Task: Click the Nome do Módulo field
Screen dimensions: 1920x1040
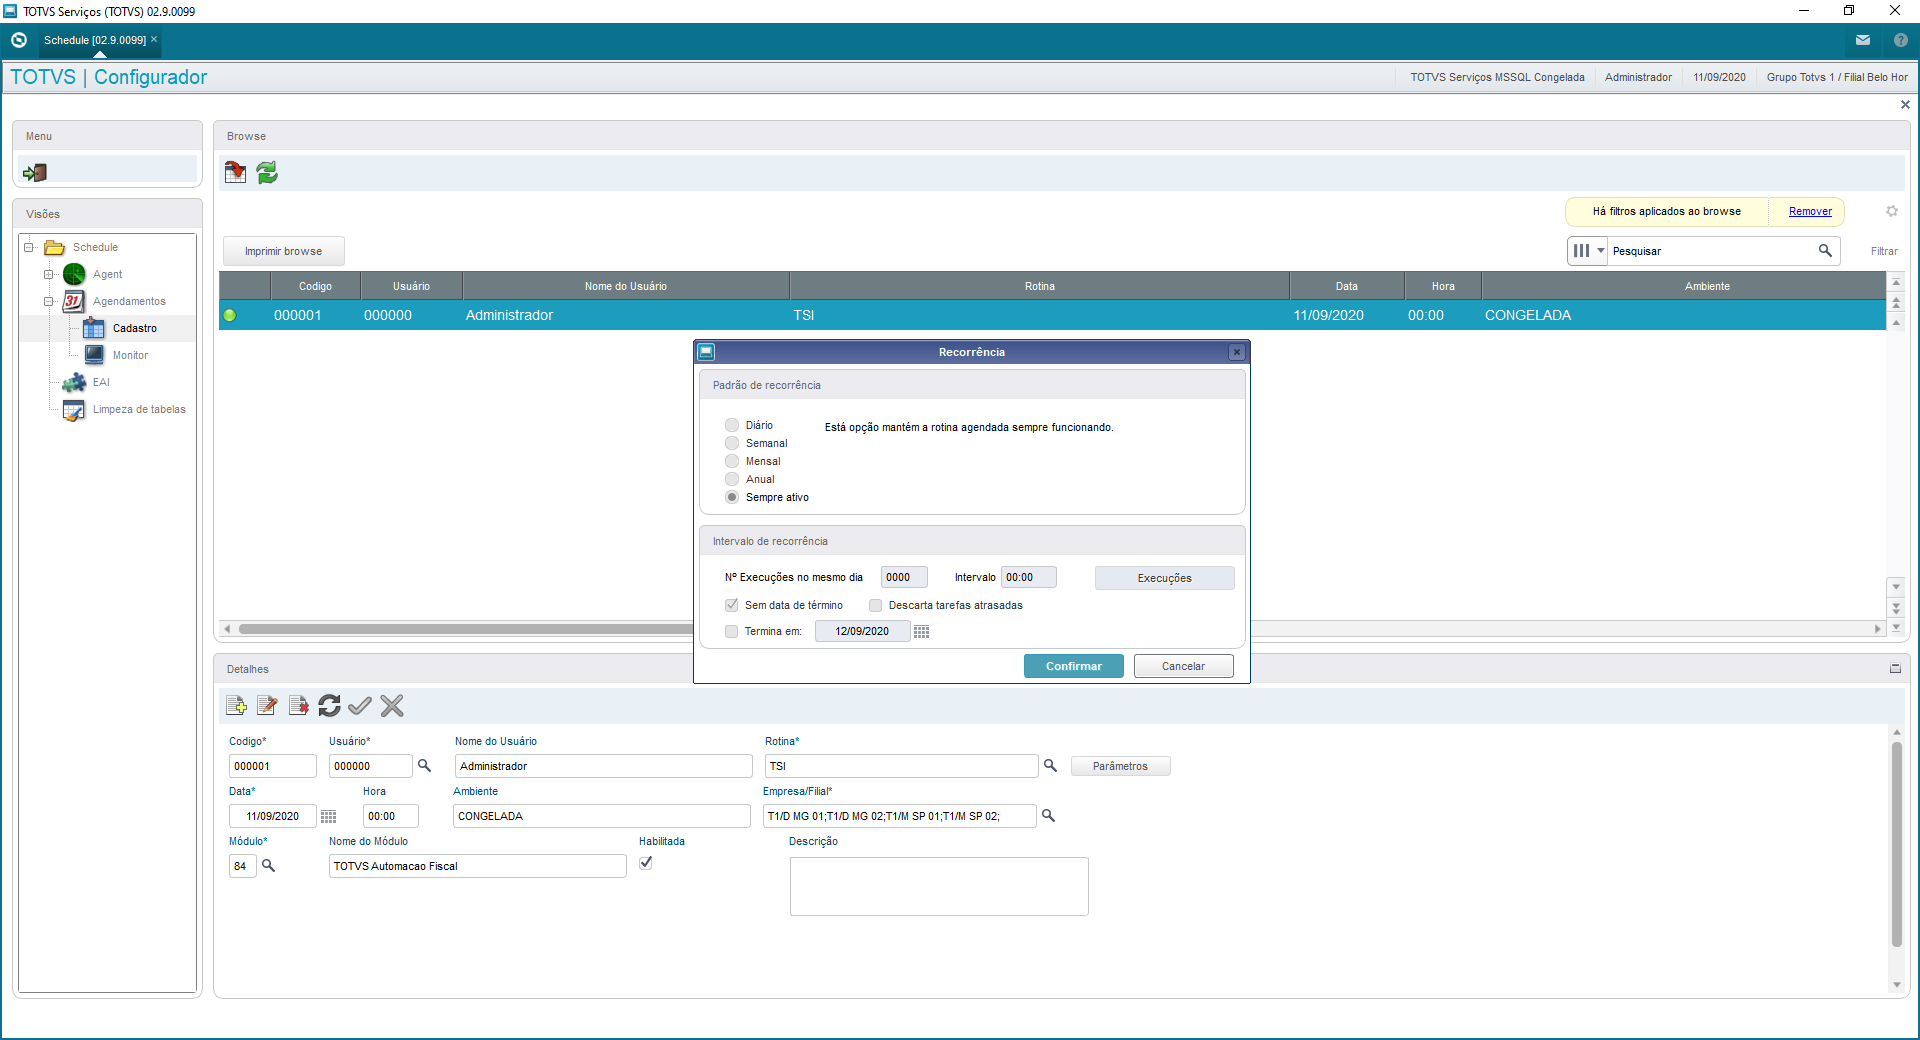Action: click(x=478, y=866)
